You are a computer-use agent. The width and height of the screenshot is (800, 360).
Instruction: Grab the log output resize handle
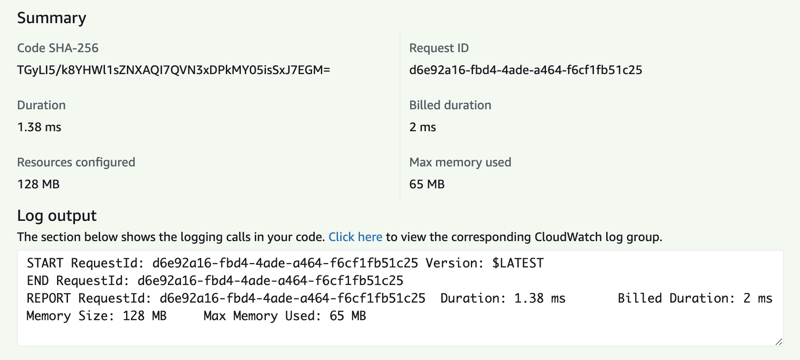tap(778, 342)
